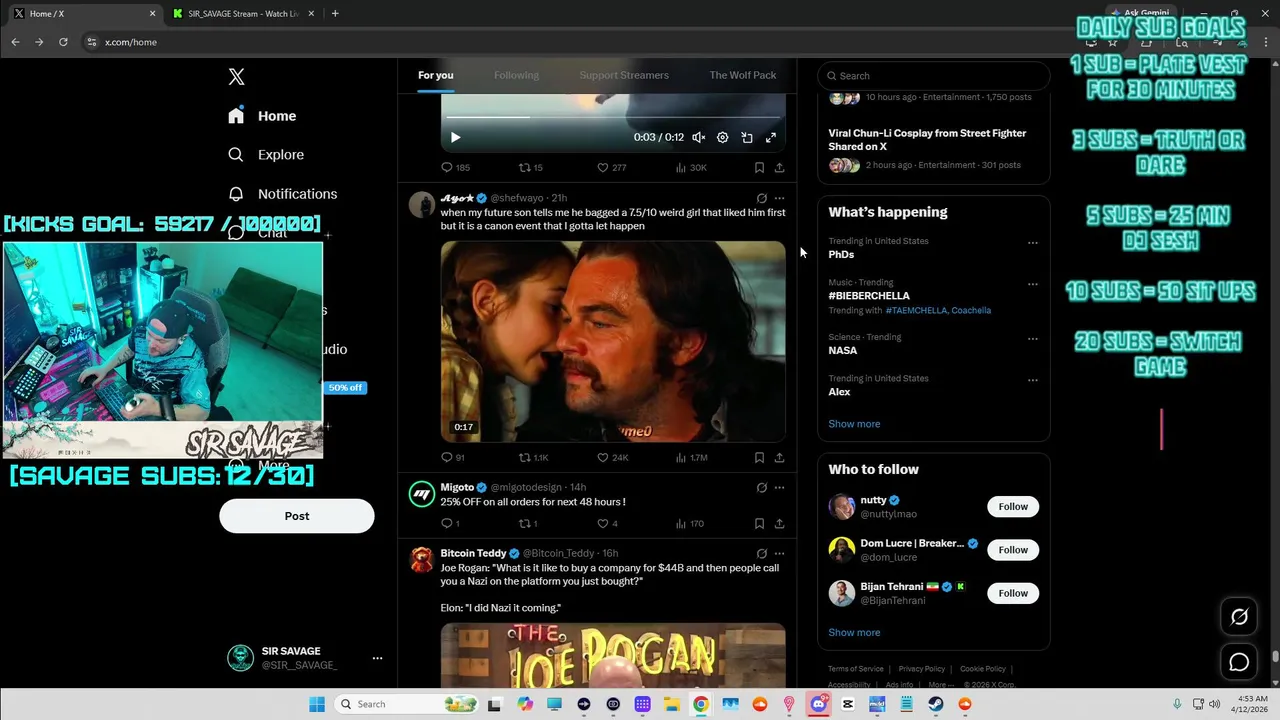Click the Post button
This screenshot has width=1280, height=720.
click(297, 516)
